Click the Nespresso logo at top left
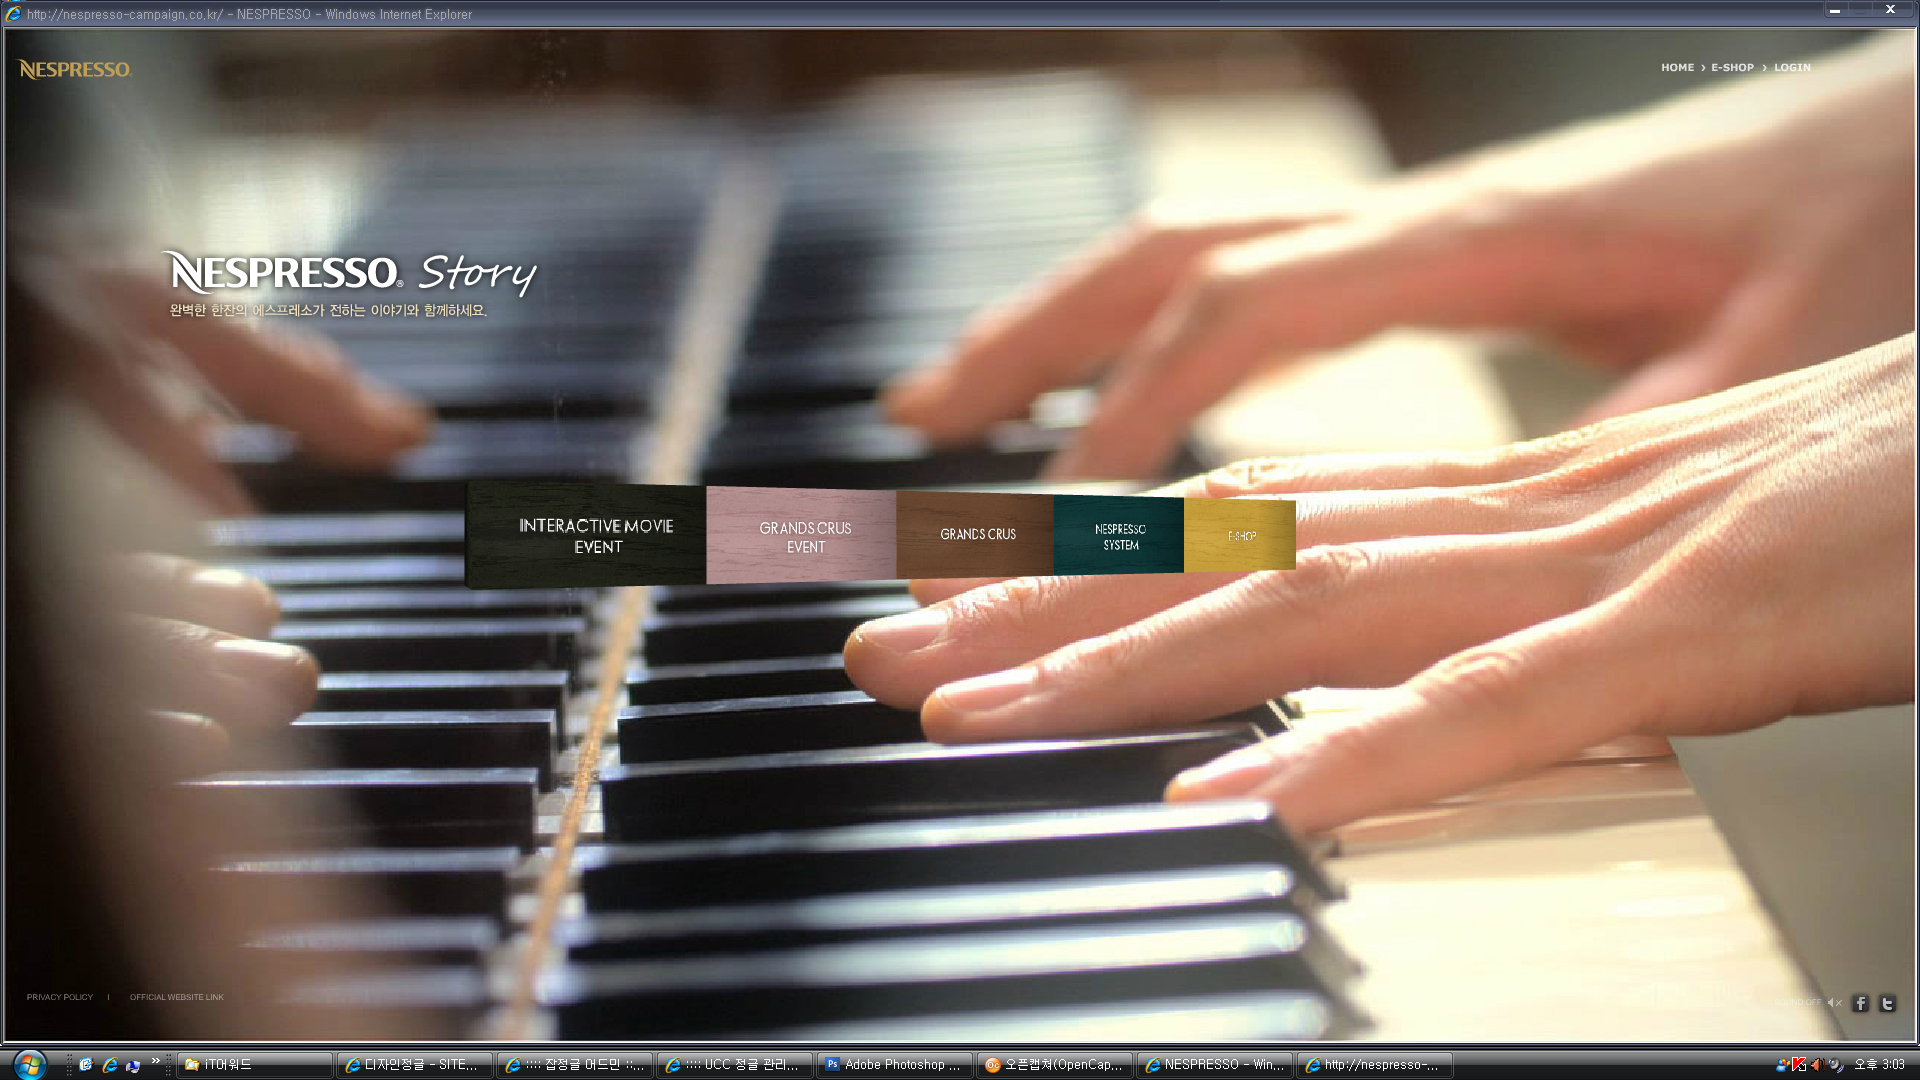The height and width of the screenshot is (1080, 1920). (75, 69)
